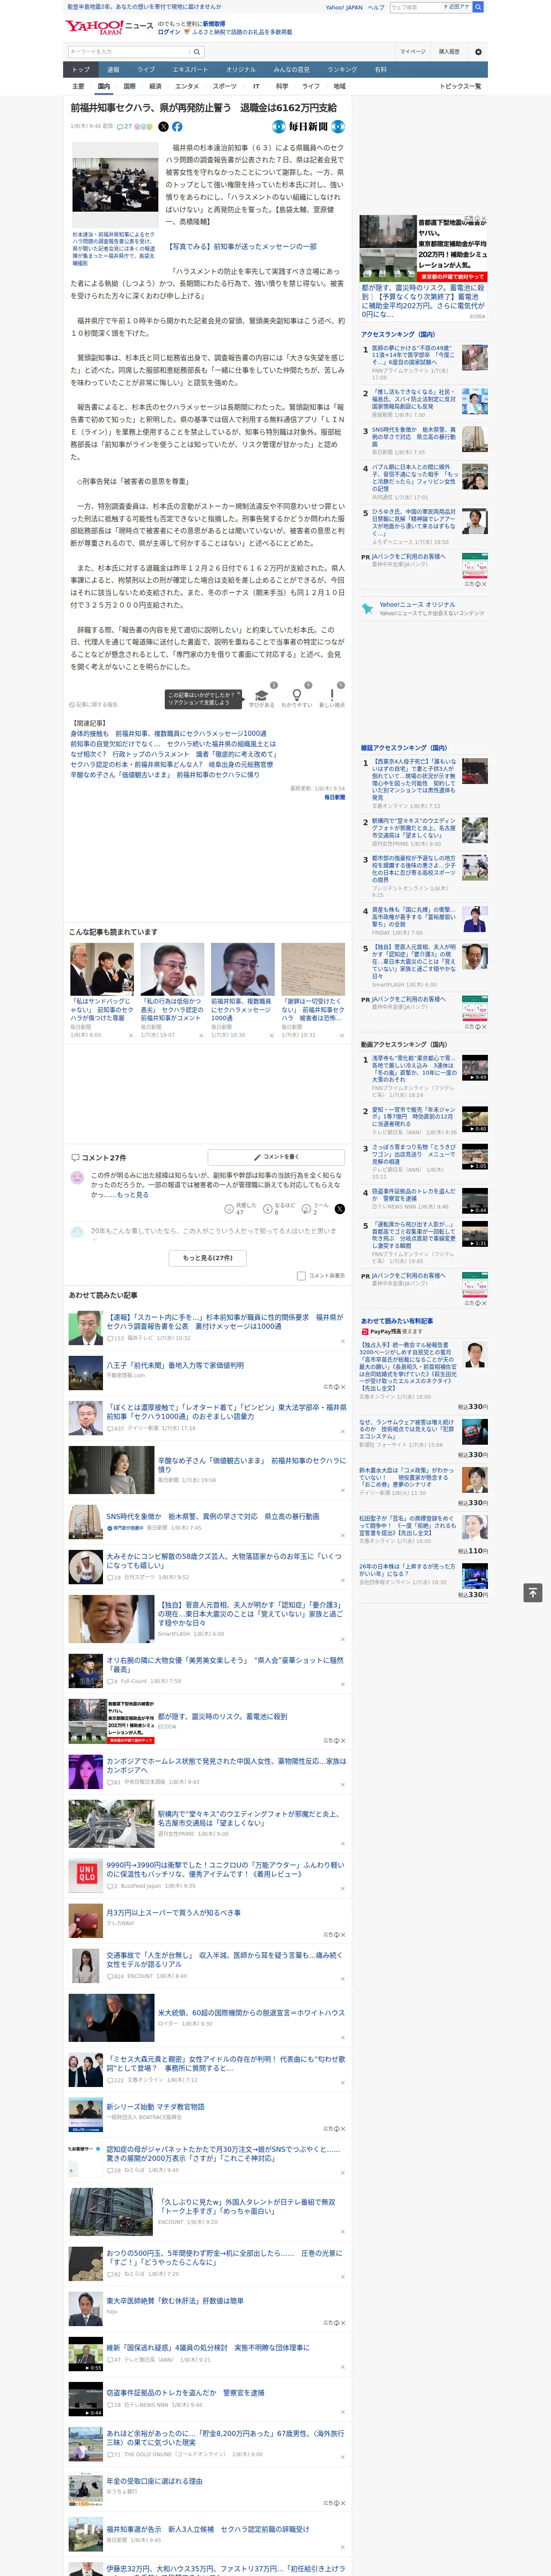Open the エキスパート tab

coord(190,70)
